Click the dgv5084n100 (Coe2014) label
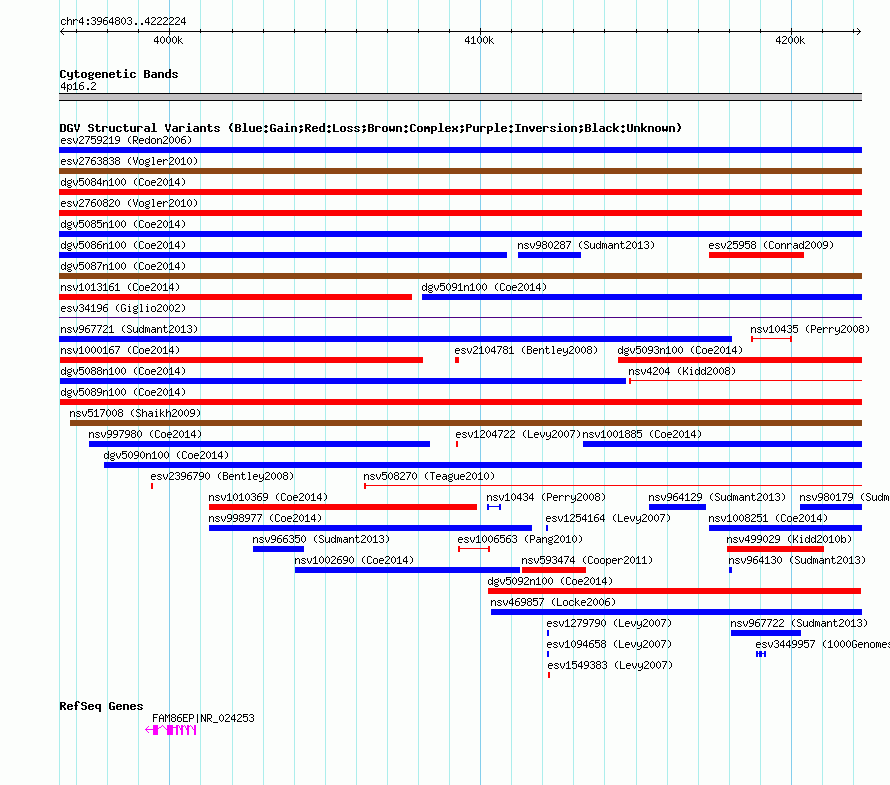 pyautogui.click(x=123, y=182)
